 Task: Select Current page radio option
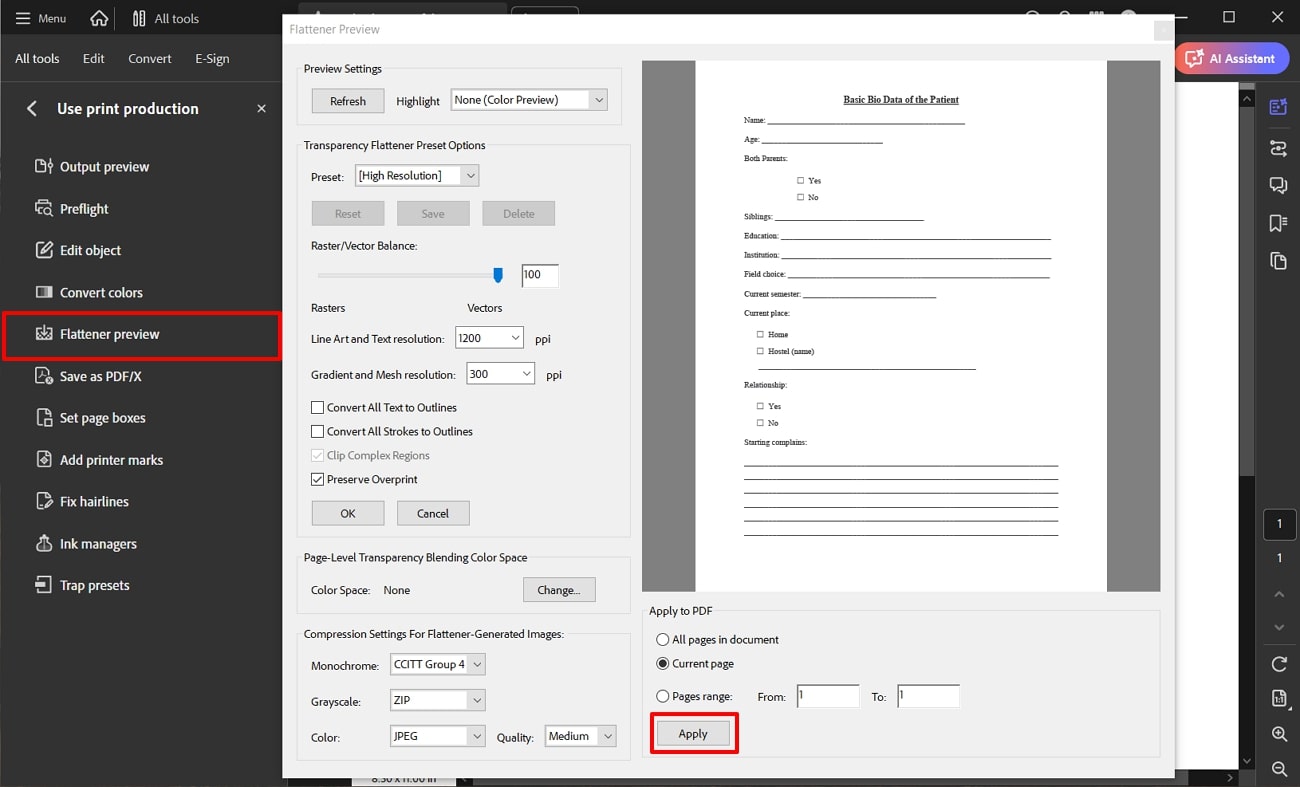click(x=663, y=664)
